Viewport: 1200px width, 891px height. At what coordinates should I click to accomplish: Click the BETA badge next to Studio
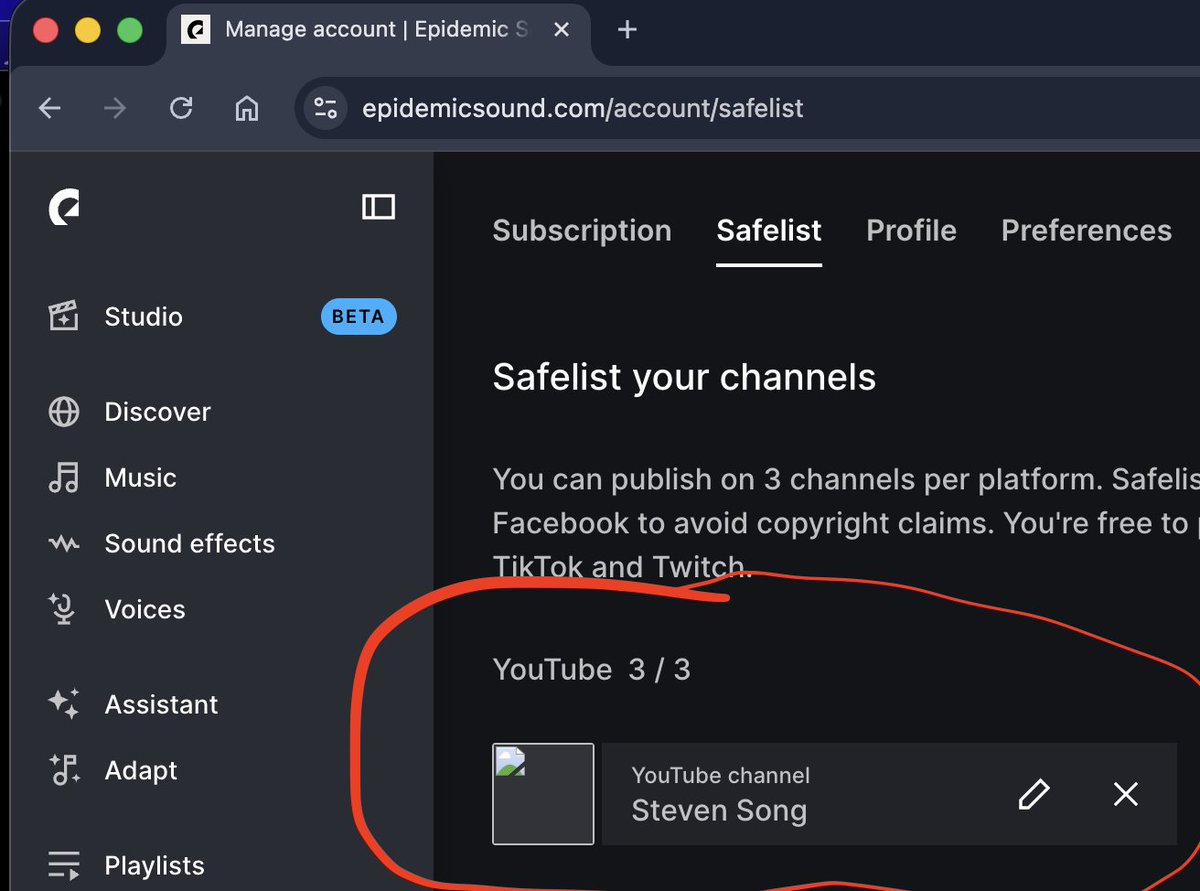click(359, 317)
